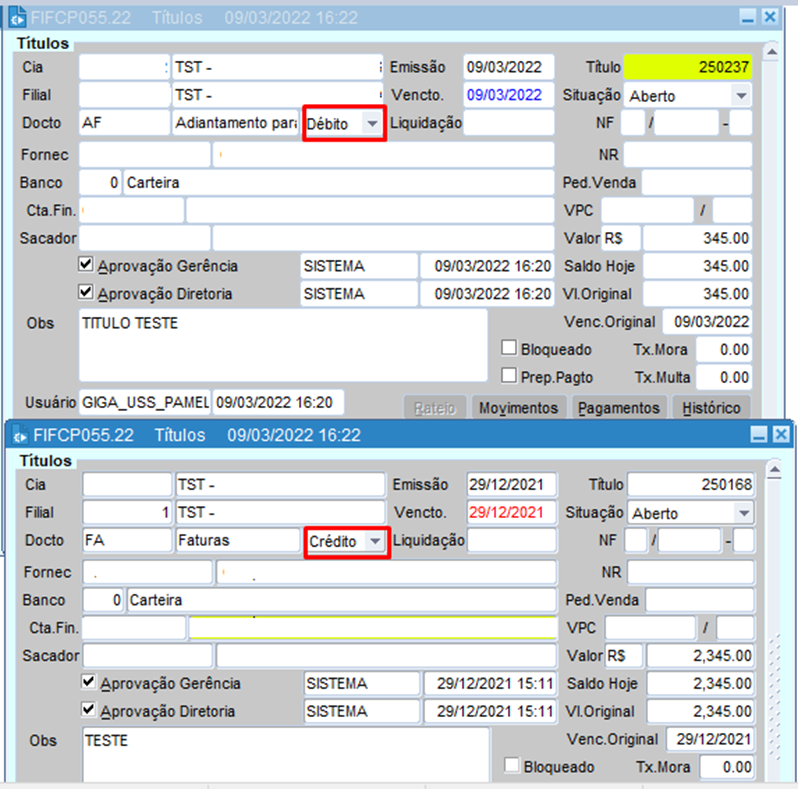Click Vl.Original field in bottom window
The height and width of the screenshot is (789, 798).
[700, 712]
